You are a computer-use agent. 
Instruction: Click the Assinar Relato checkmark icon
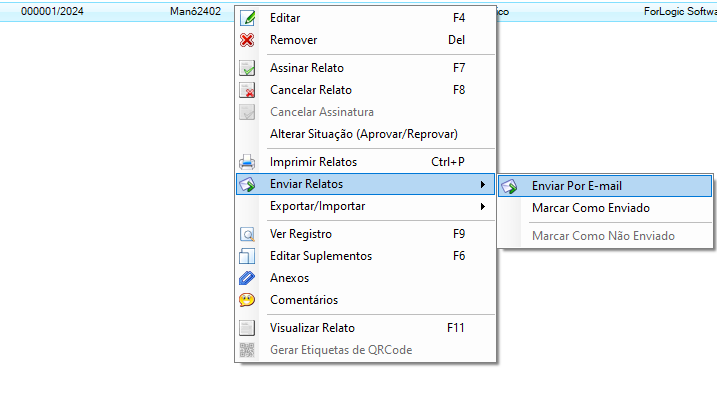[247, 68]
